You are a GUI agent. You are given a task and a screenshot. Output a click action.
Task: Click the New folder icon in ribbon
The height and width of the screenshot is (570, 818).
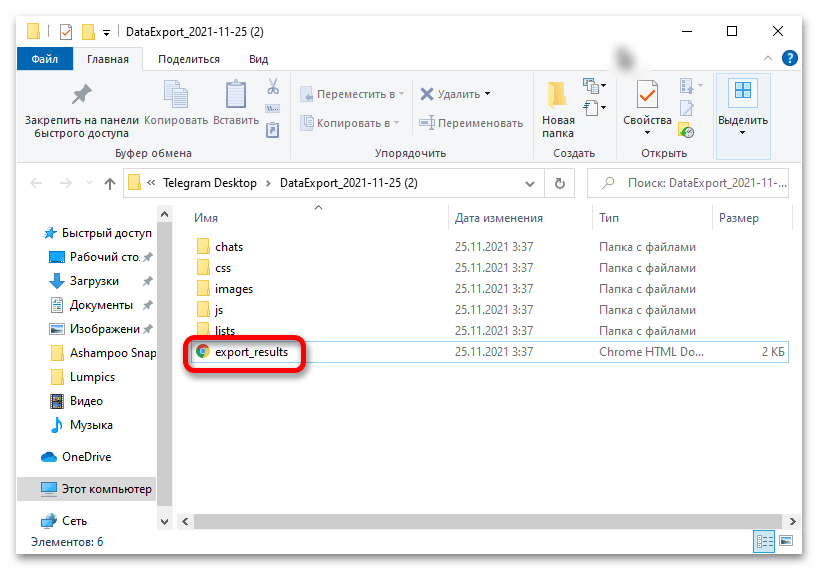click(558, 95)
